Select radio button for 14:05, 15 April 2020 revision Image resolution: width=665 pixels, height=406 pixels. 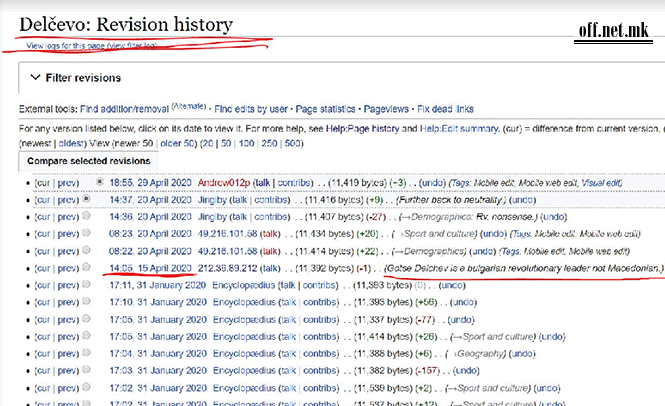pos(86,267)
